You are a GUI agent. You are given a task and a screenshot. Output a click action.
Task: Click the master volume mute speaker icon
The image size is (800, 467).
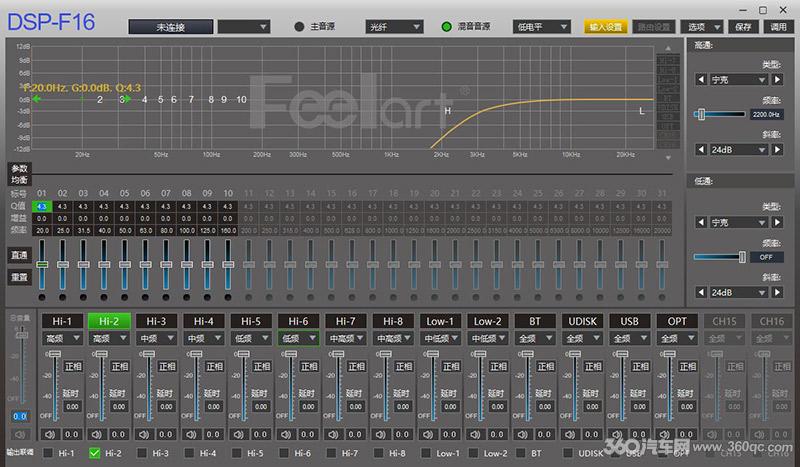click(19, 434)
